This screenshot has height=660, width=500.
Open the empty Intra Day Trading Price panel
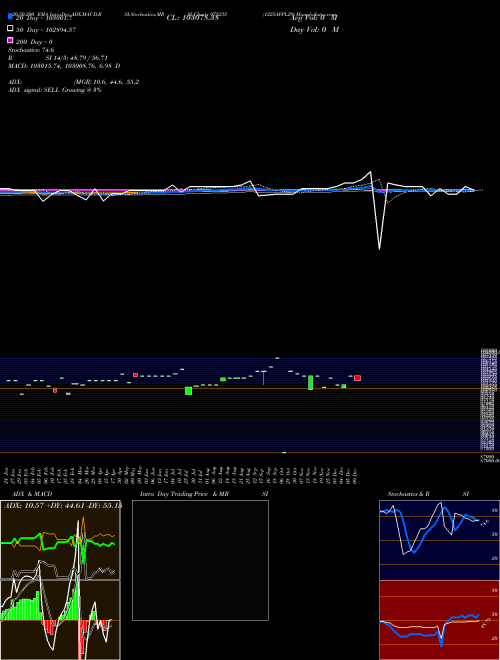[x=200, y=560]
